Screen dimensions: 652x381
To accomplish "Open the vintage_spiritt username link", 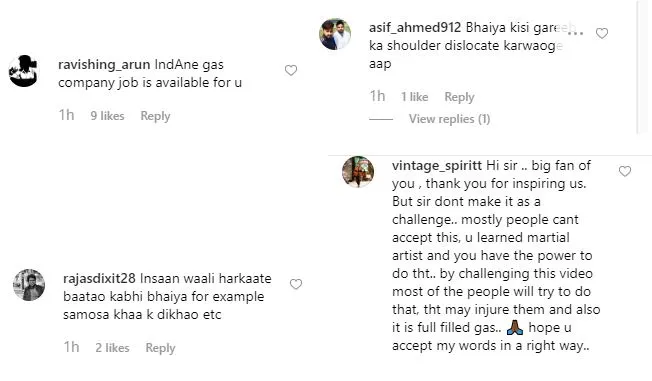I will coord(437,166).
